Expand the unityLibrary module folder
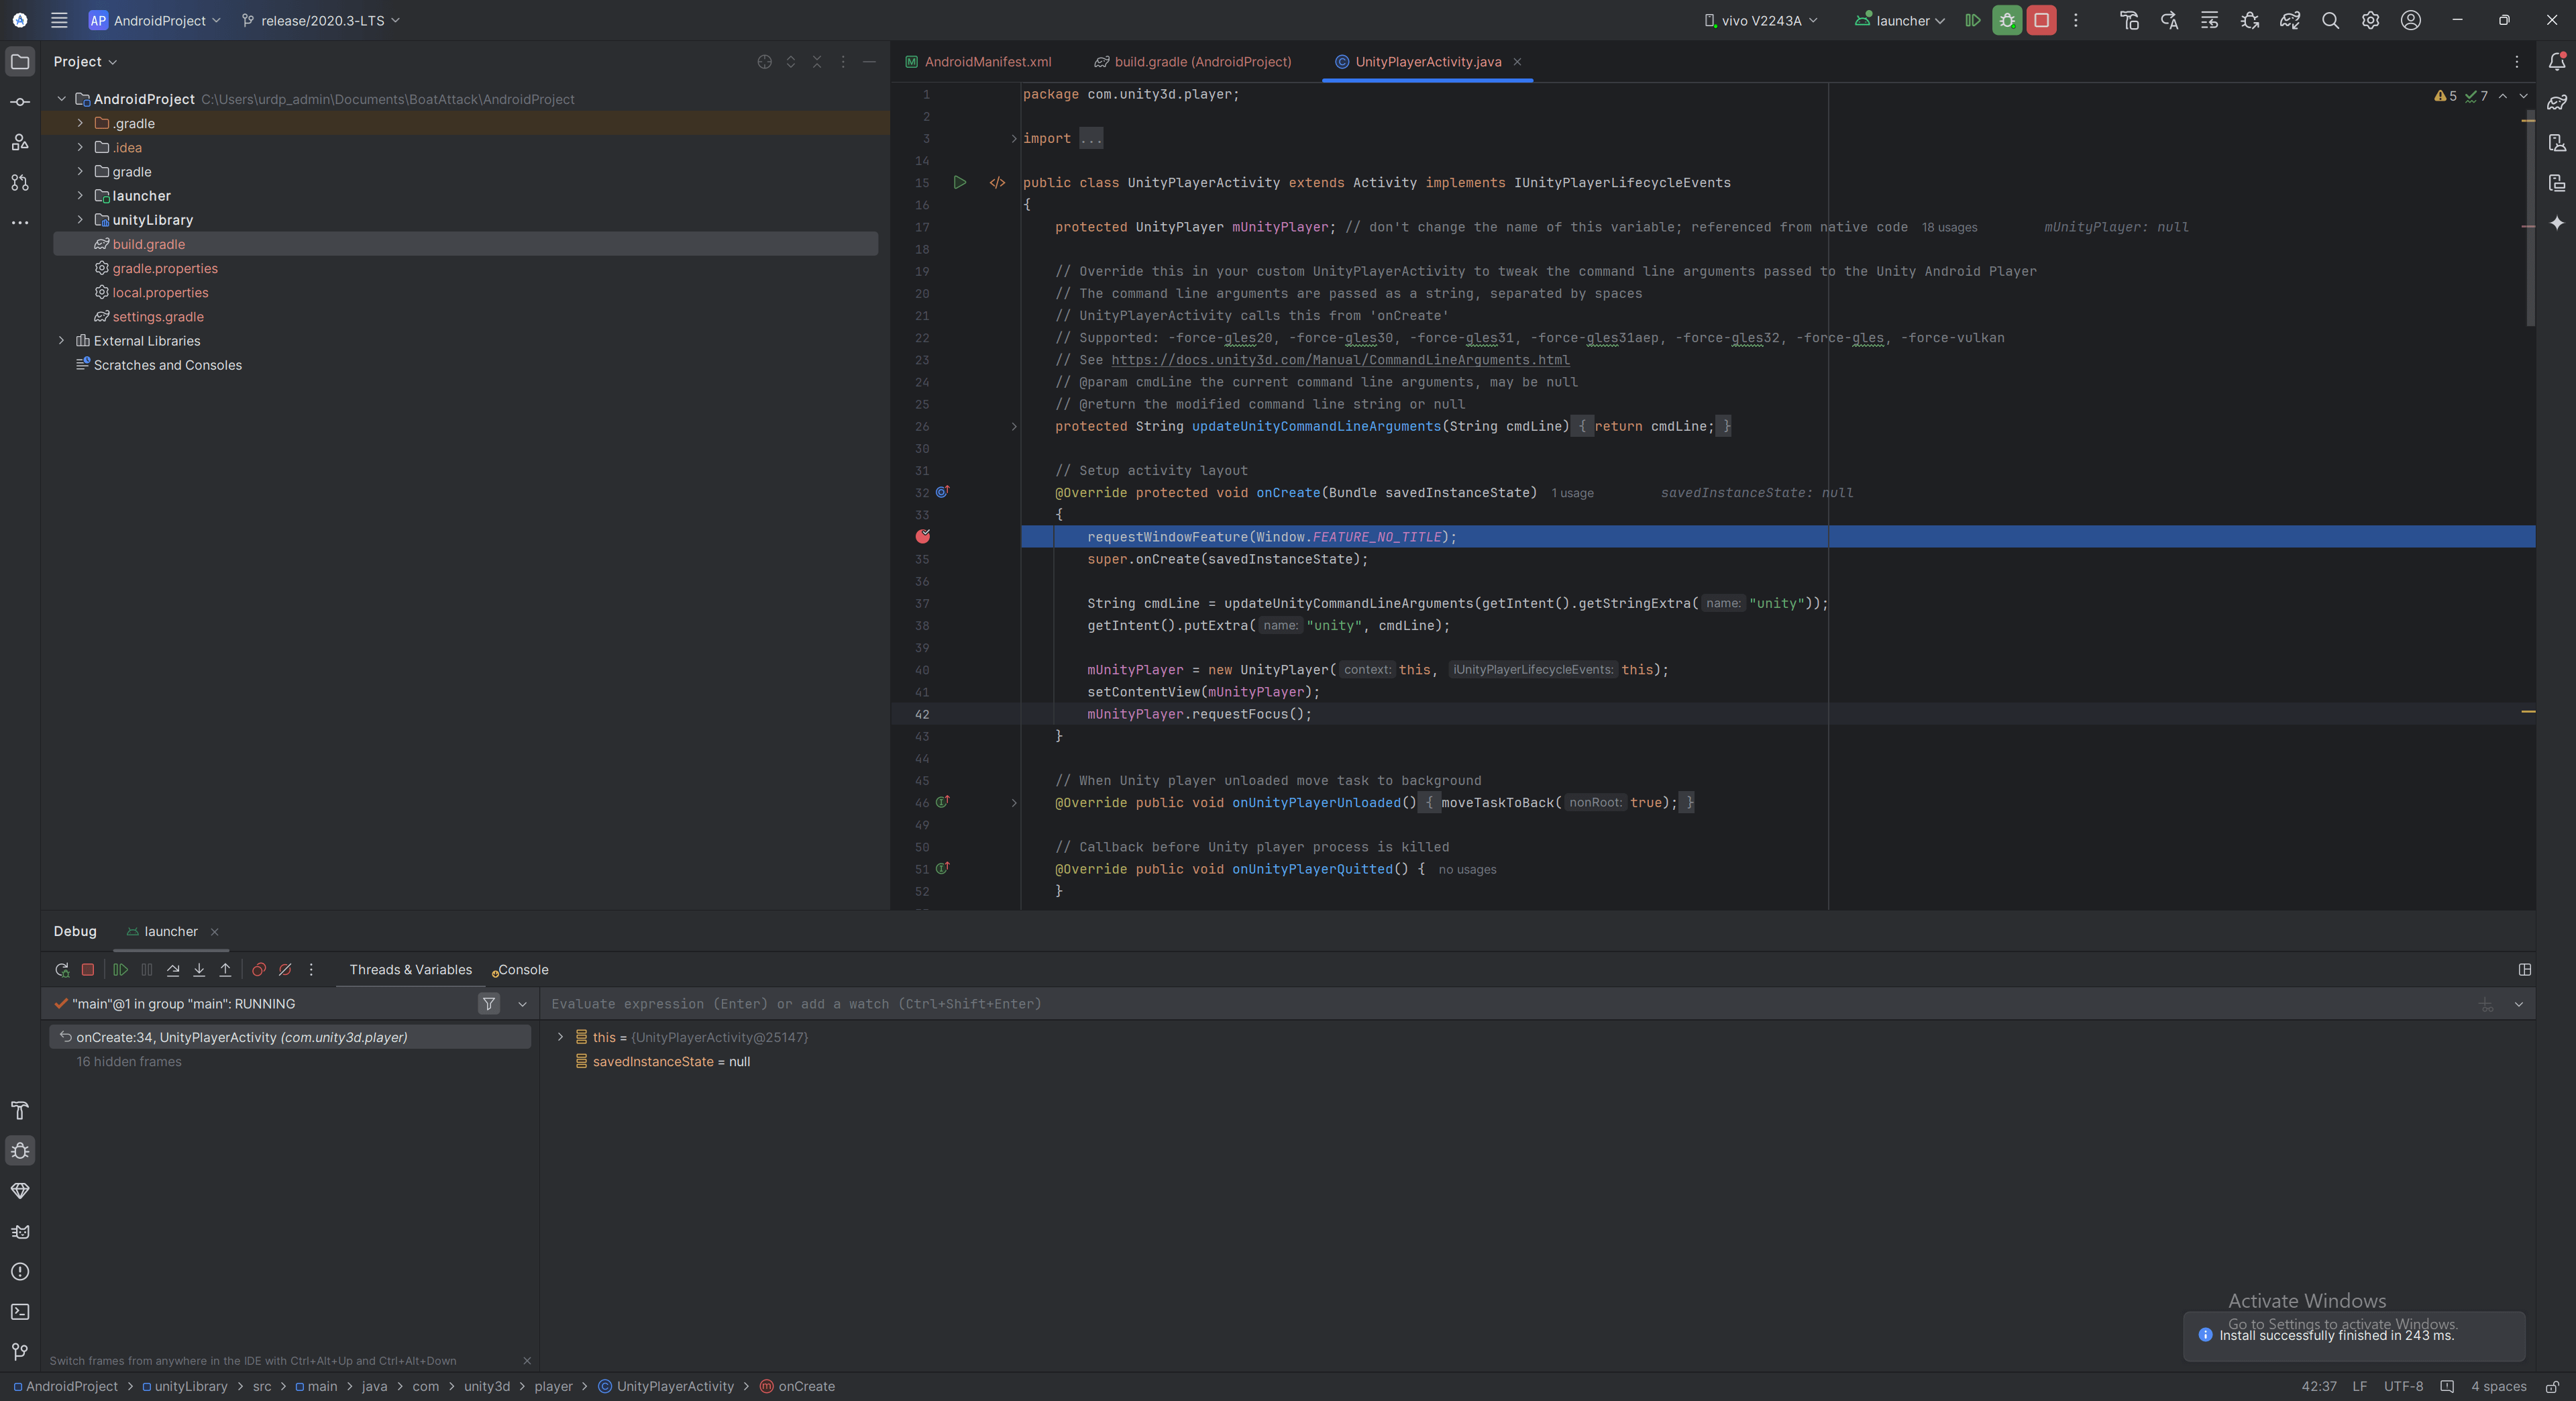Screen dimensions: 2576x1401 click(80, 220)
